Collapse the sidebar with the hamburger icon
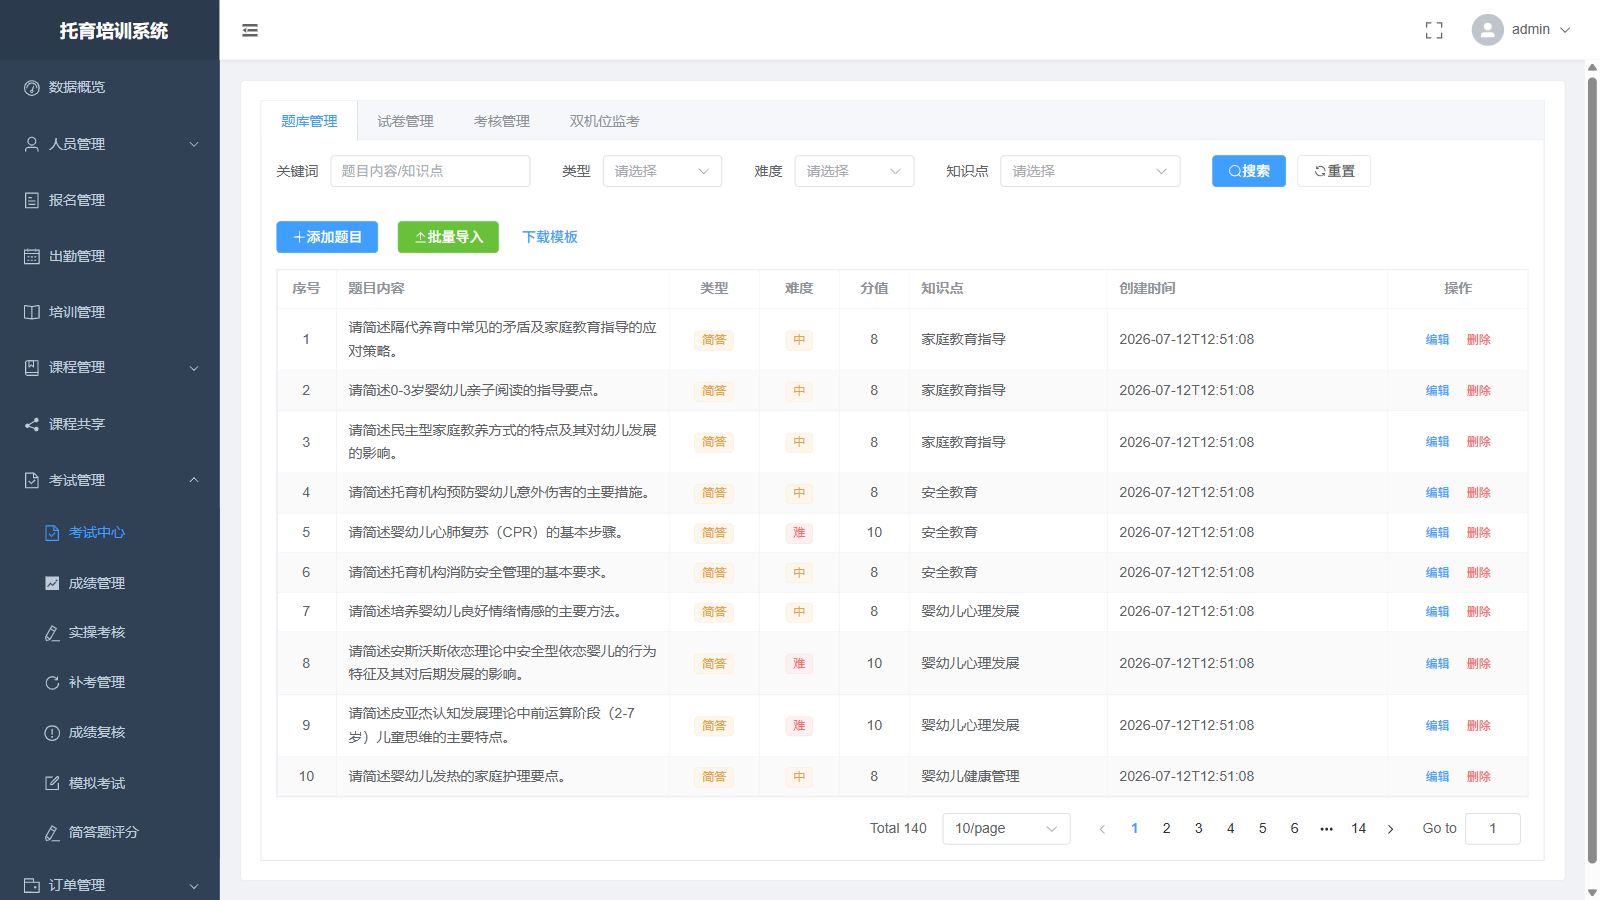Screen dimensions: 1600x900 250,30
